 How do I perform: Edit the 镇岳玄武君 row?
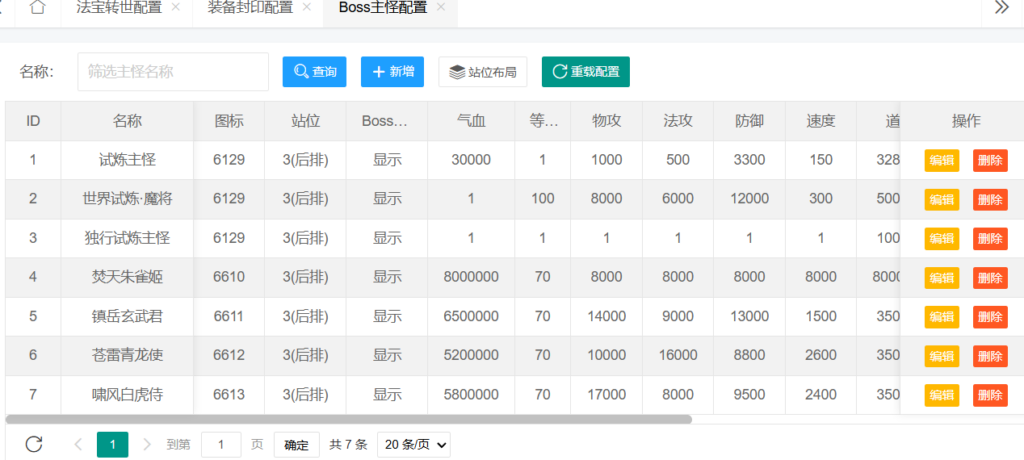942,318
